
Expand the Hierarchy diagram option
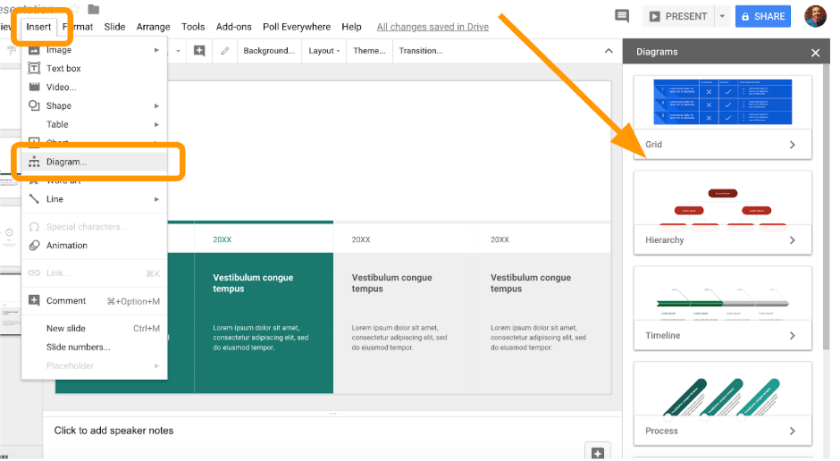pos(792,240)
